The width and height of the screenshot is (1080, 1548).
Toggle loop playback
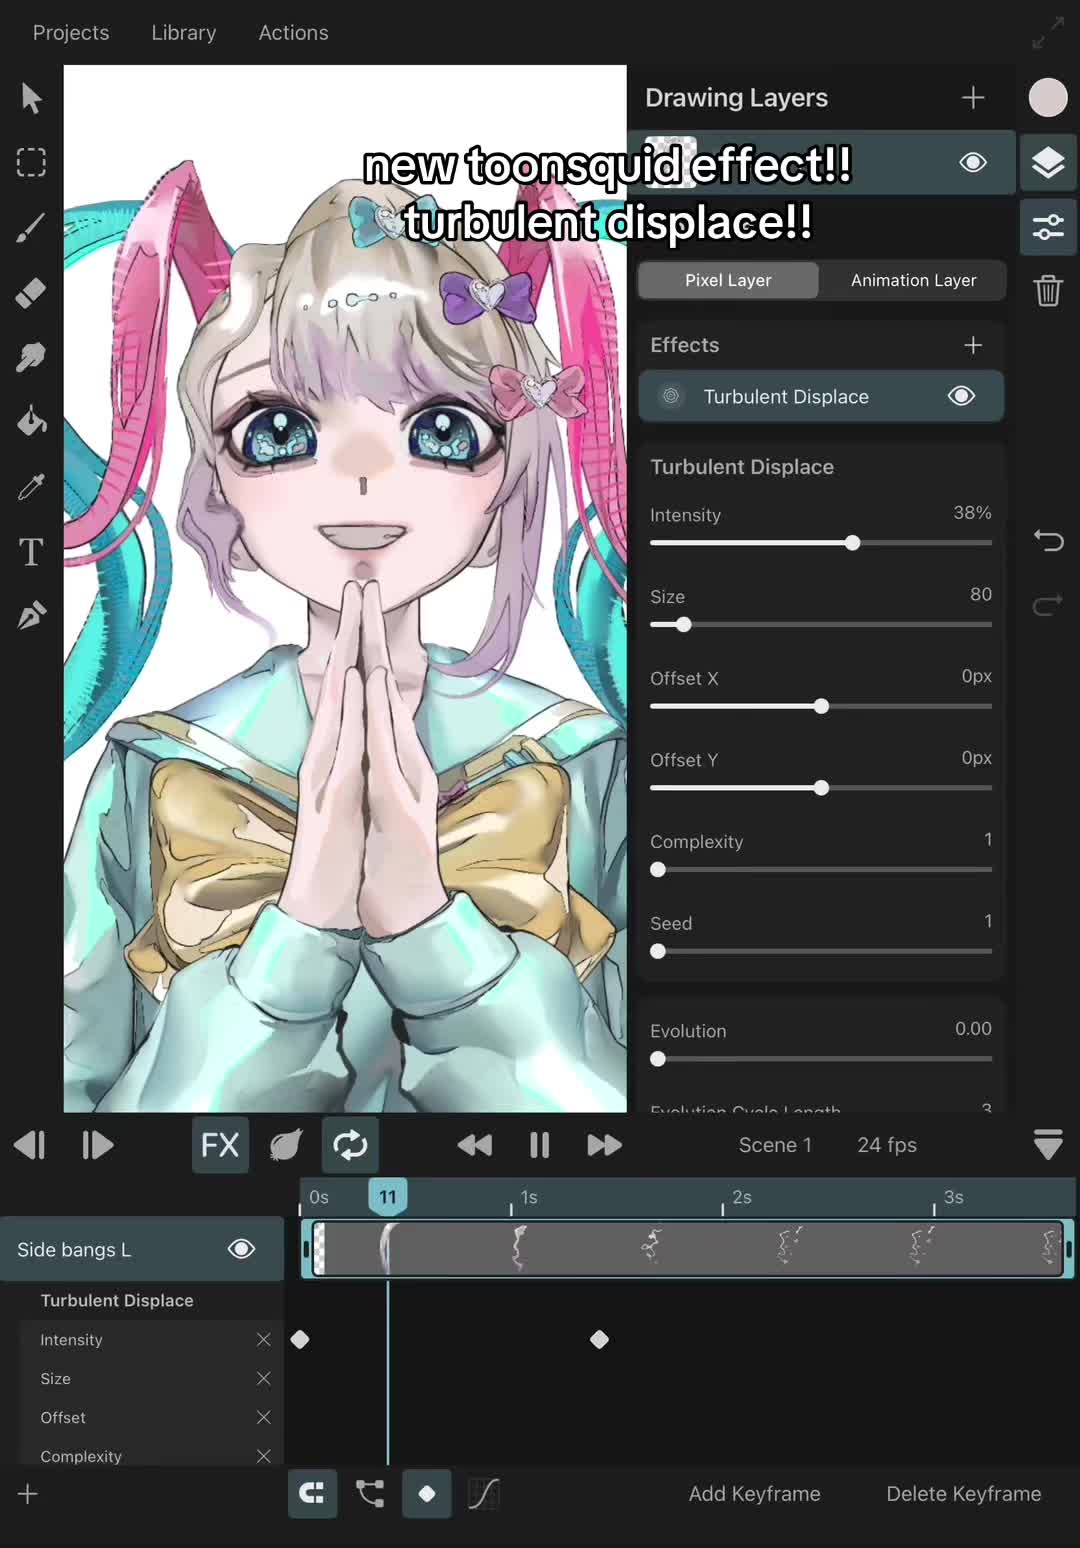[350, 1145]
